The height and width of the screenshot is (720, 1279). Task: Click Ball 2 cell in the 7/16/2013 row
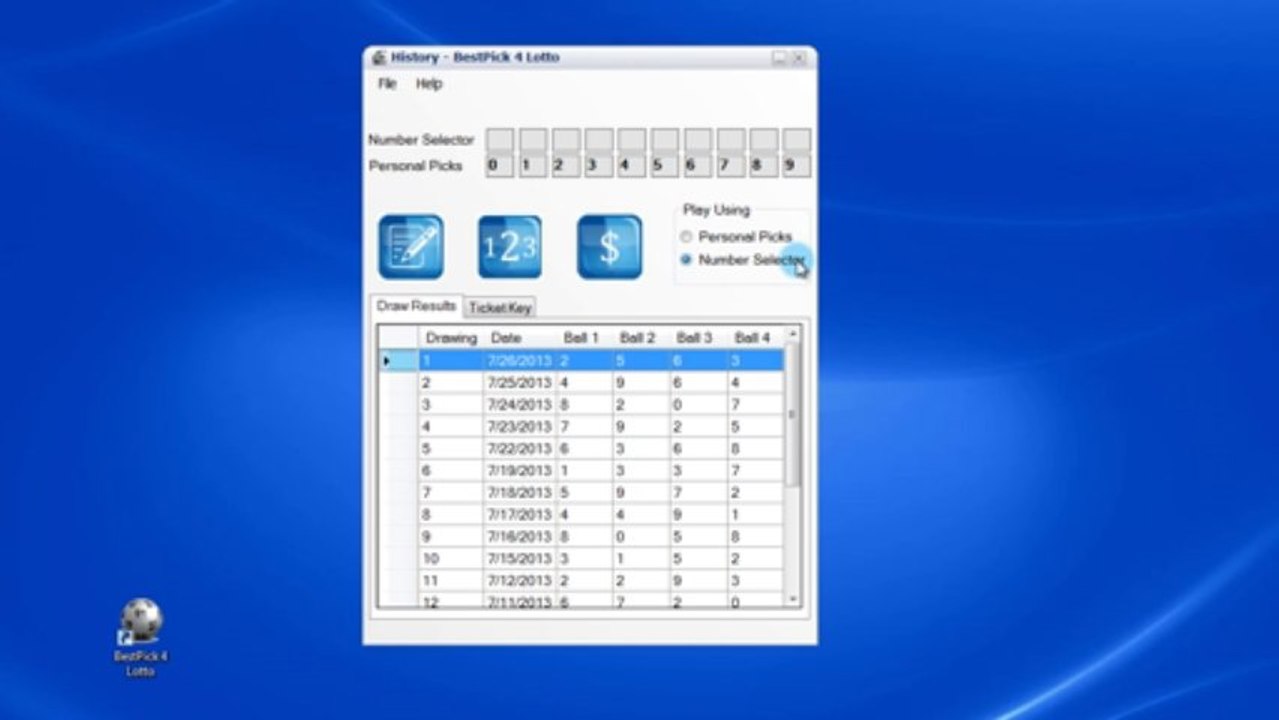click(x=640, y=536)
